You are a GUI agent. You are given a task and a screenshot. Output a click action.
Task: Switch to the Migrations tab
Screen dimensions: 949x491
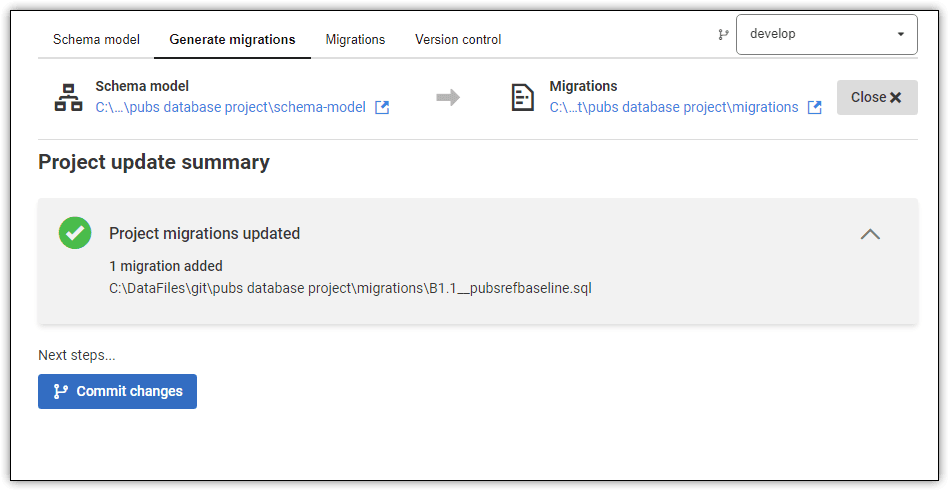coord(355,39)
